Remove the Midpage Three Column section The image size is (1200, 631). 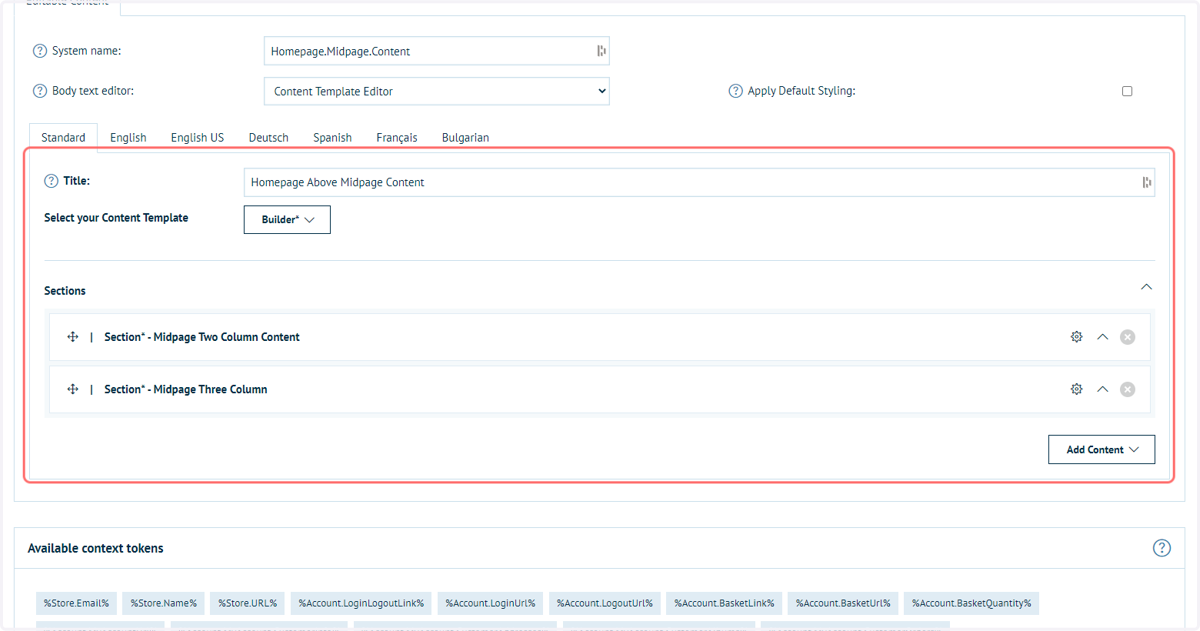click(1127, 389)
